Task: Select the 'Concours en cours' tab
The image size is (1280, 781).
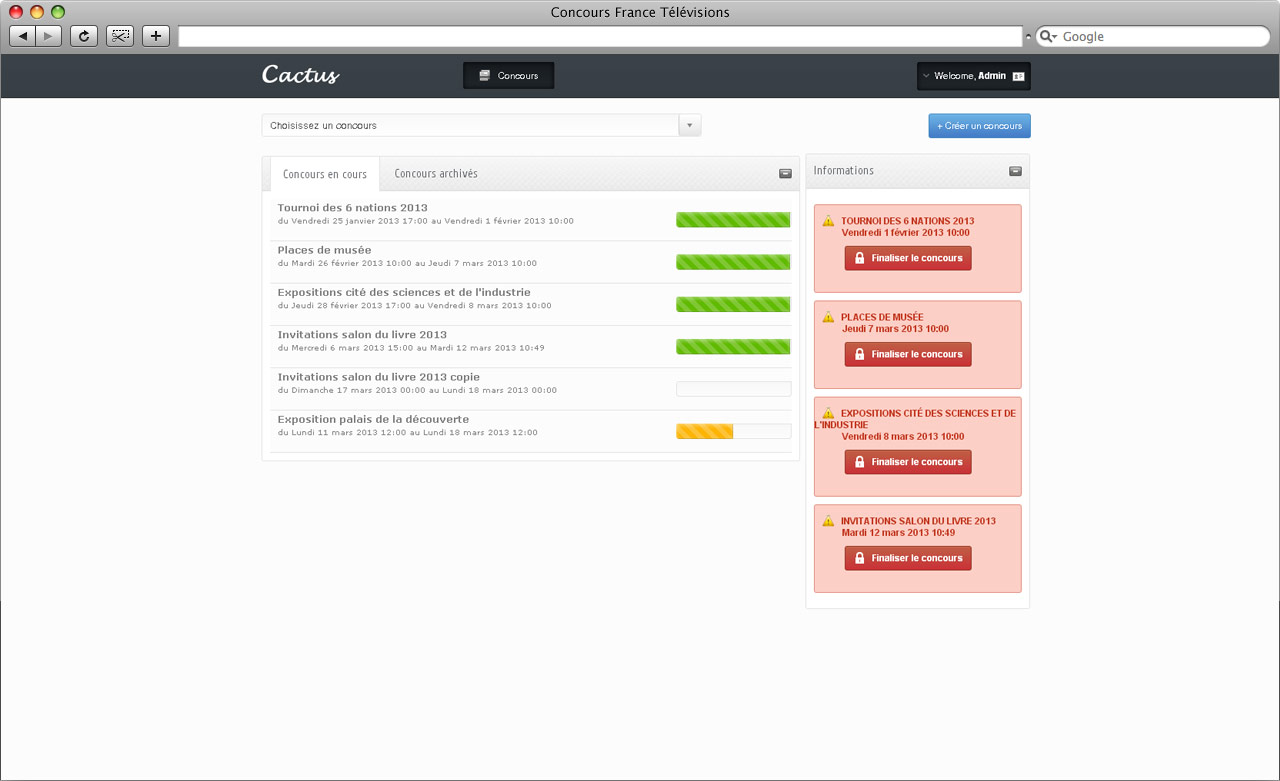Action: tap(325, 174)
